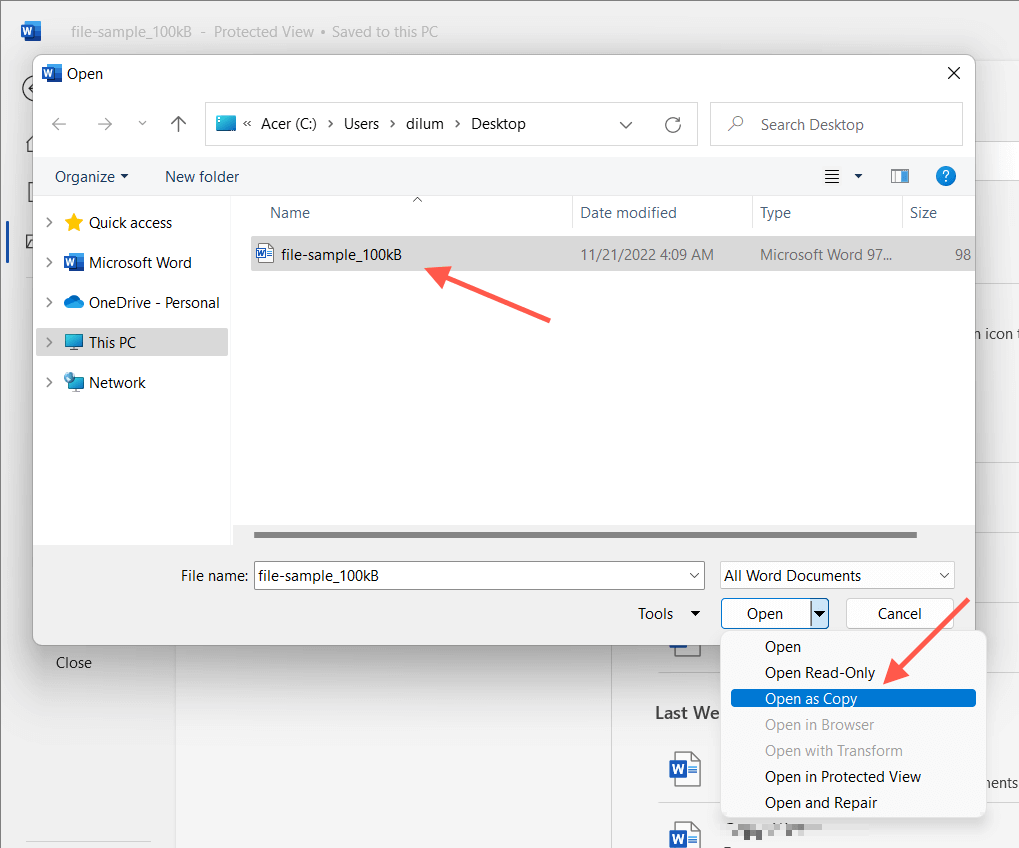Click Users in the address path
Viewport: 1019px width, 848px height.
click(x=361, y=124)
